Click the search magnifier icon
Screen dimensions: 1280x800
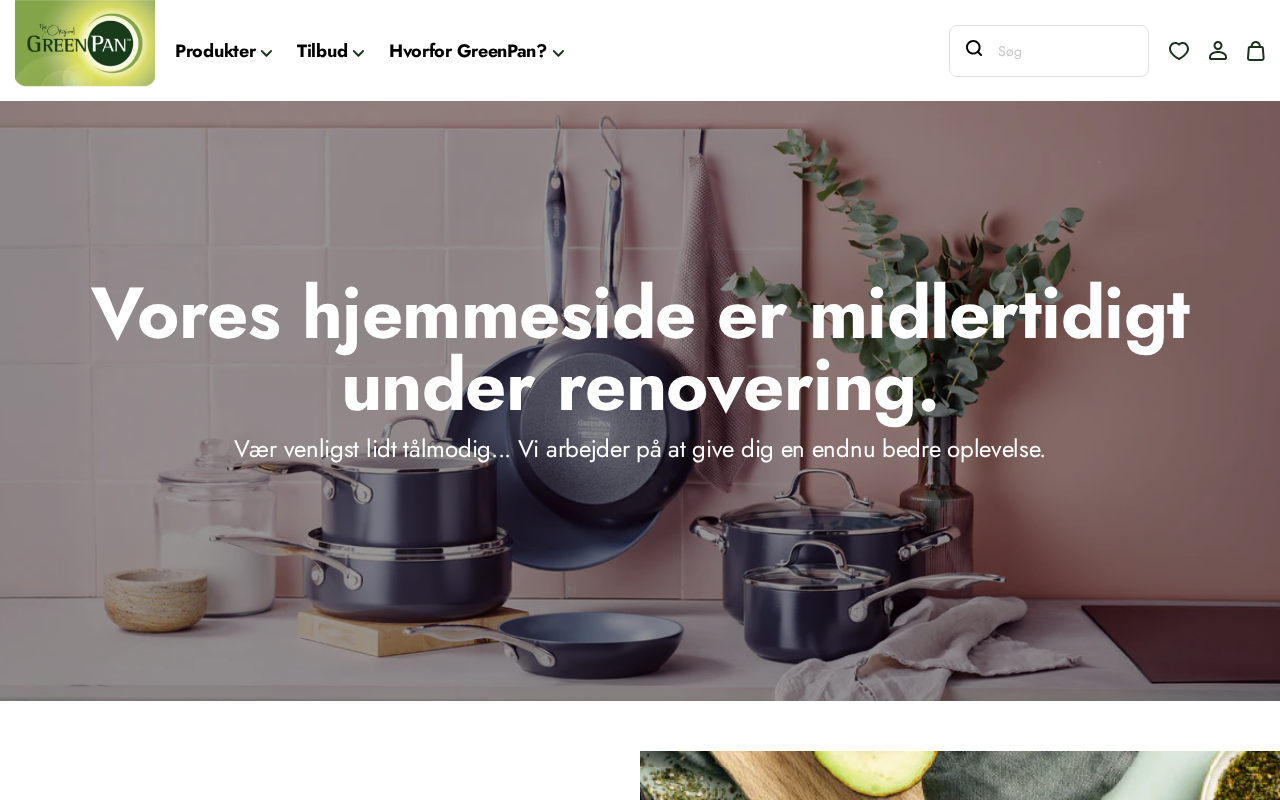pos(974,49)
